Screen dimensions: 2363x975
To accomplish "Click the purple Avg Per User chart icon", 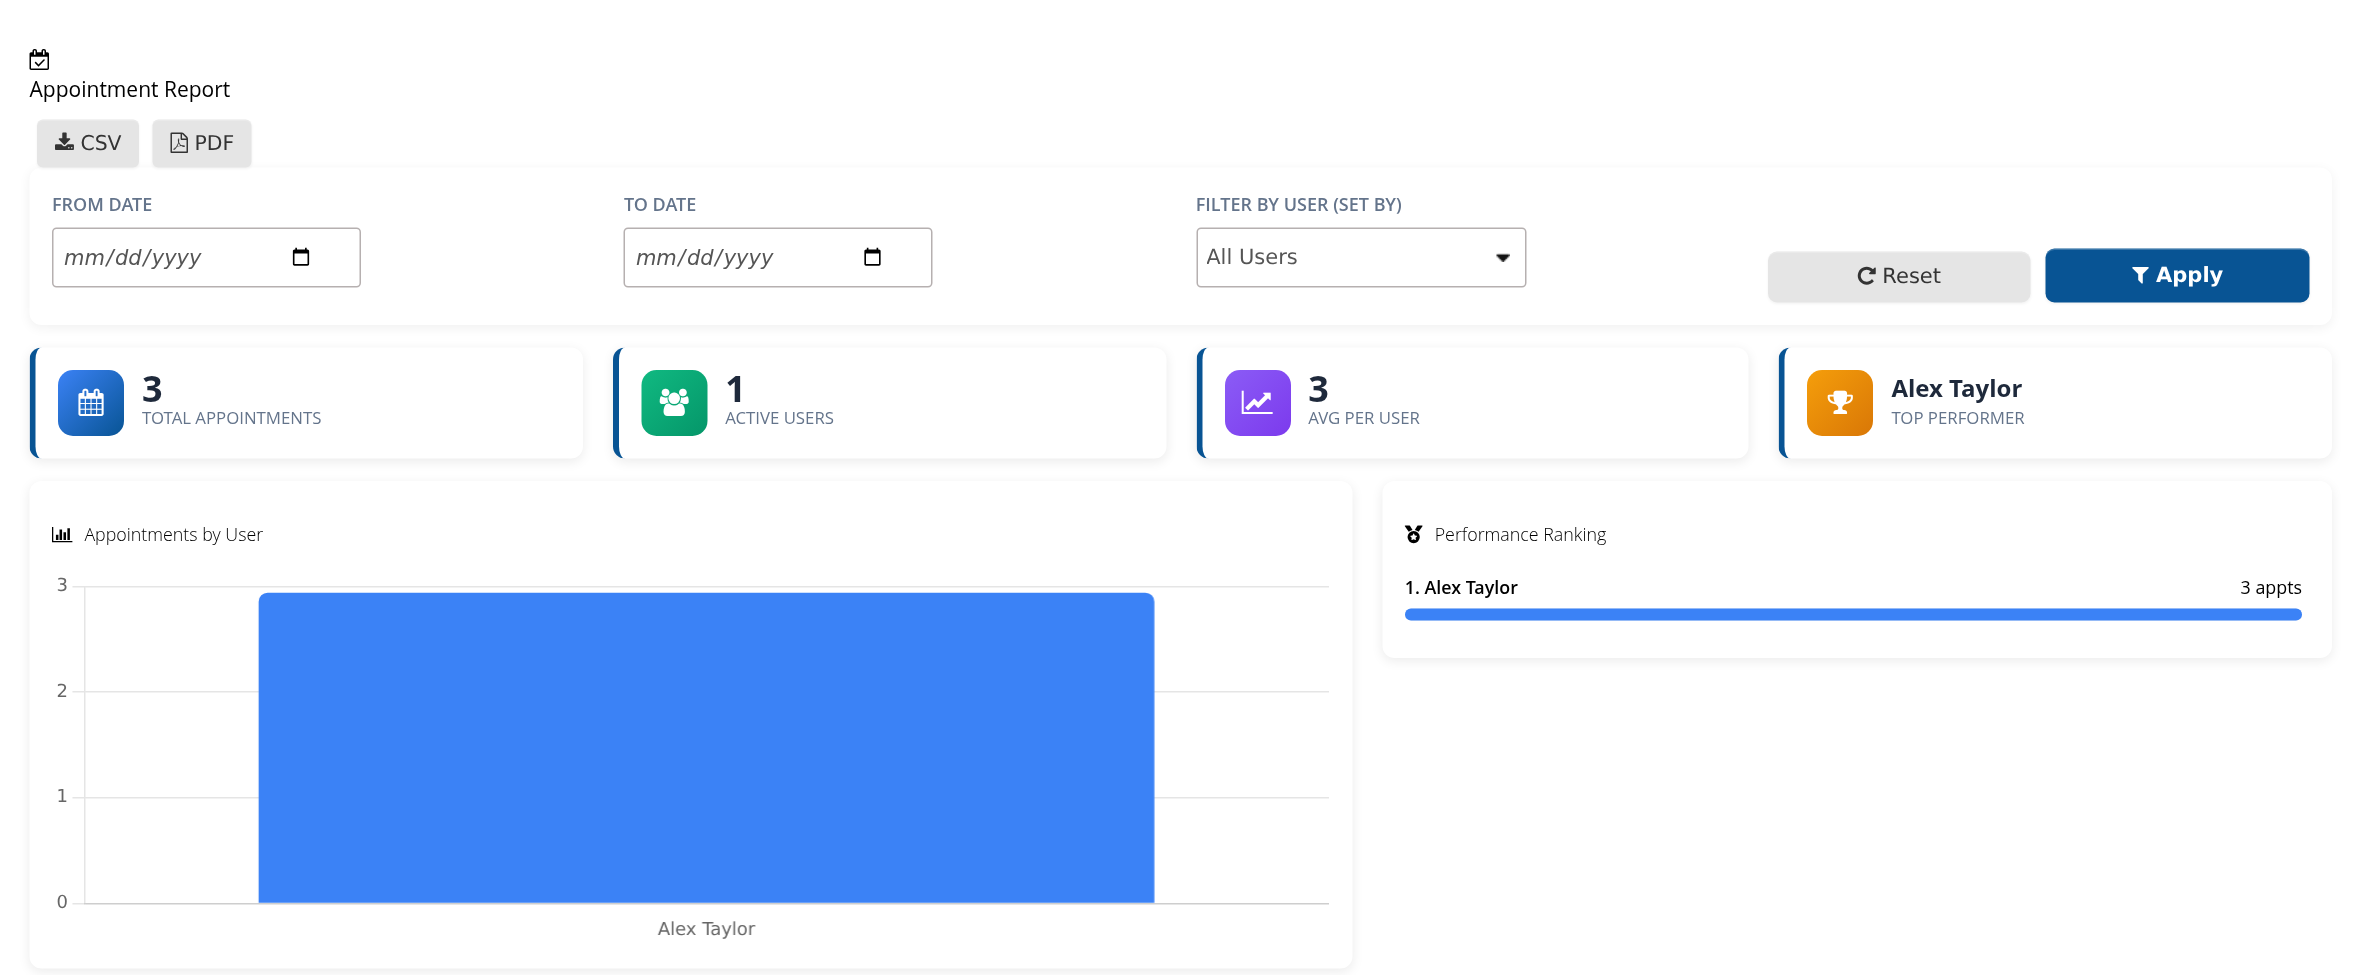I will (1258, 403).
